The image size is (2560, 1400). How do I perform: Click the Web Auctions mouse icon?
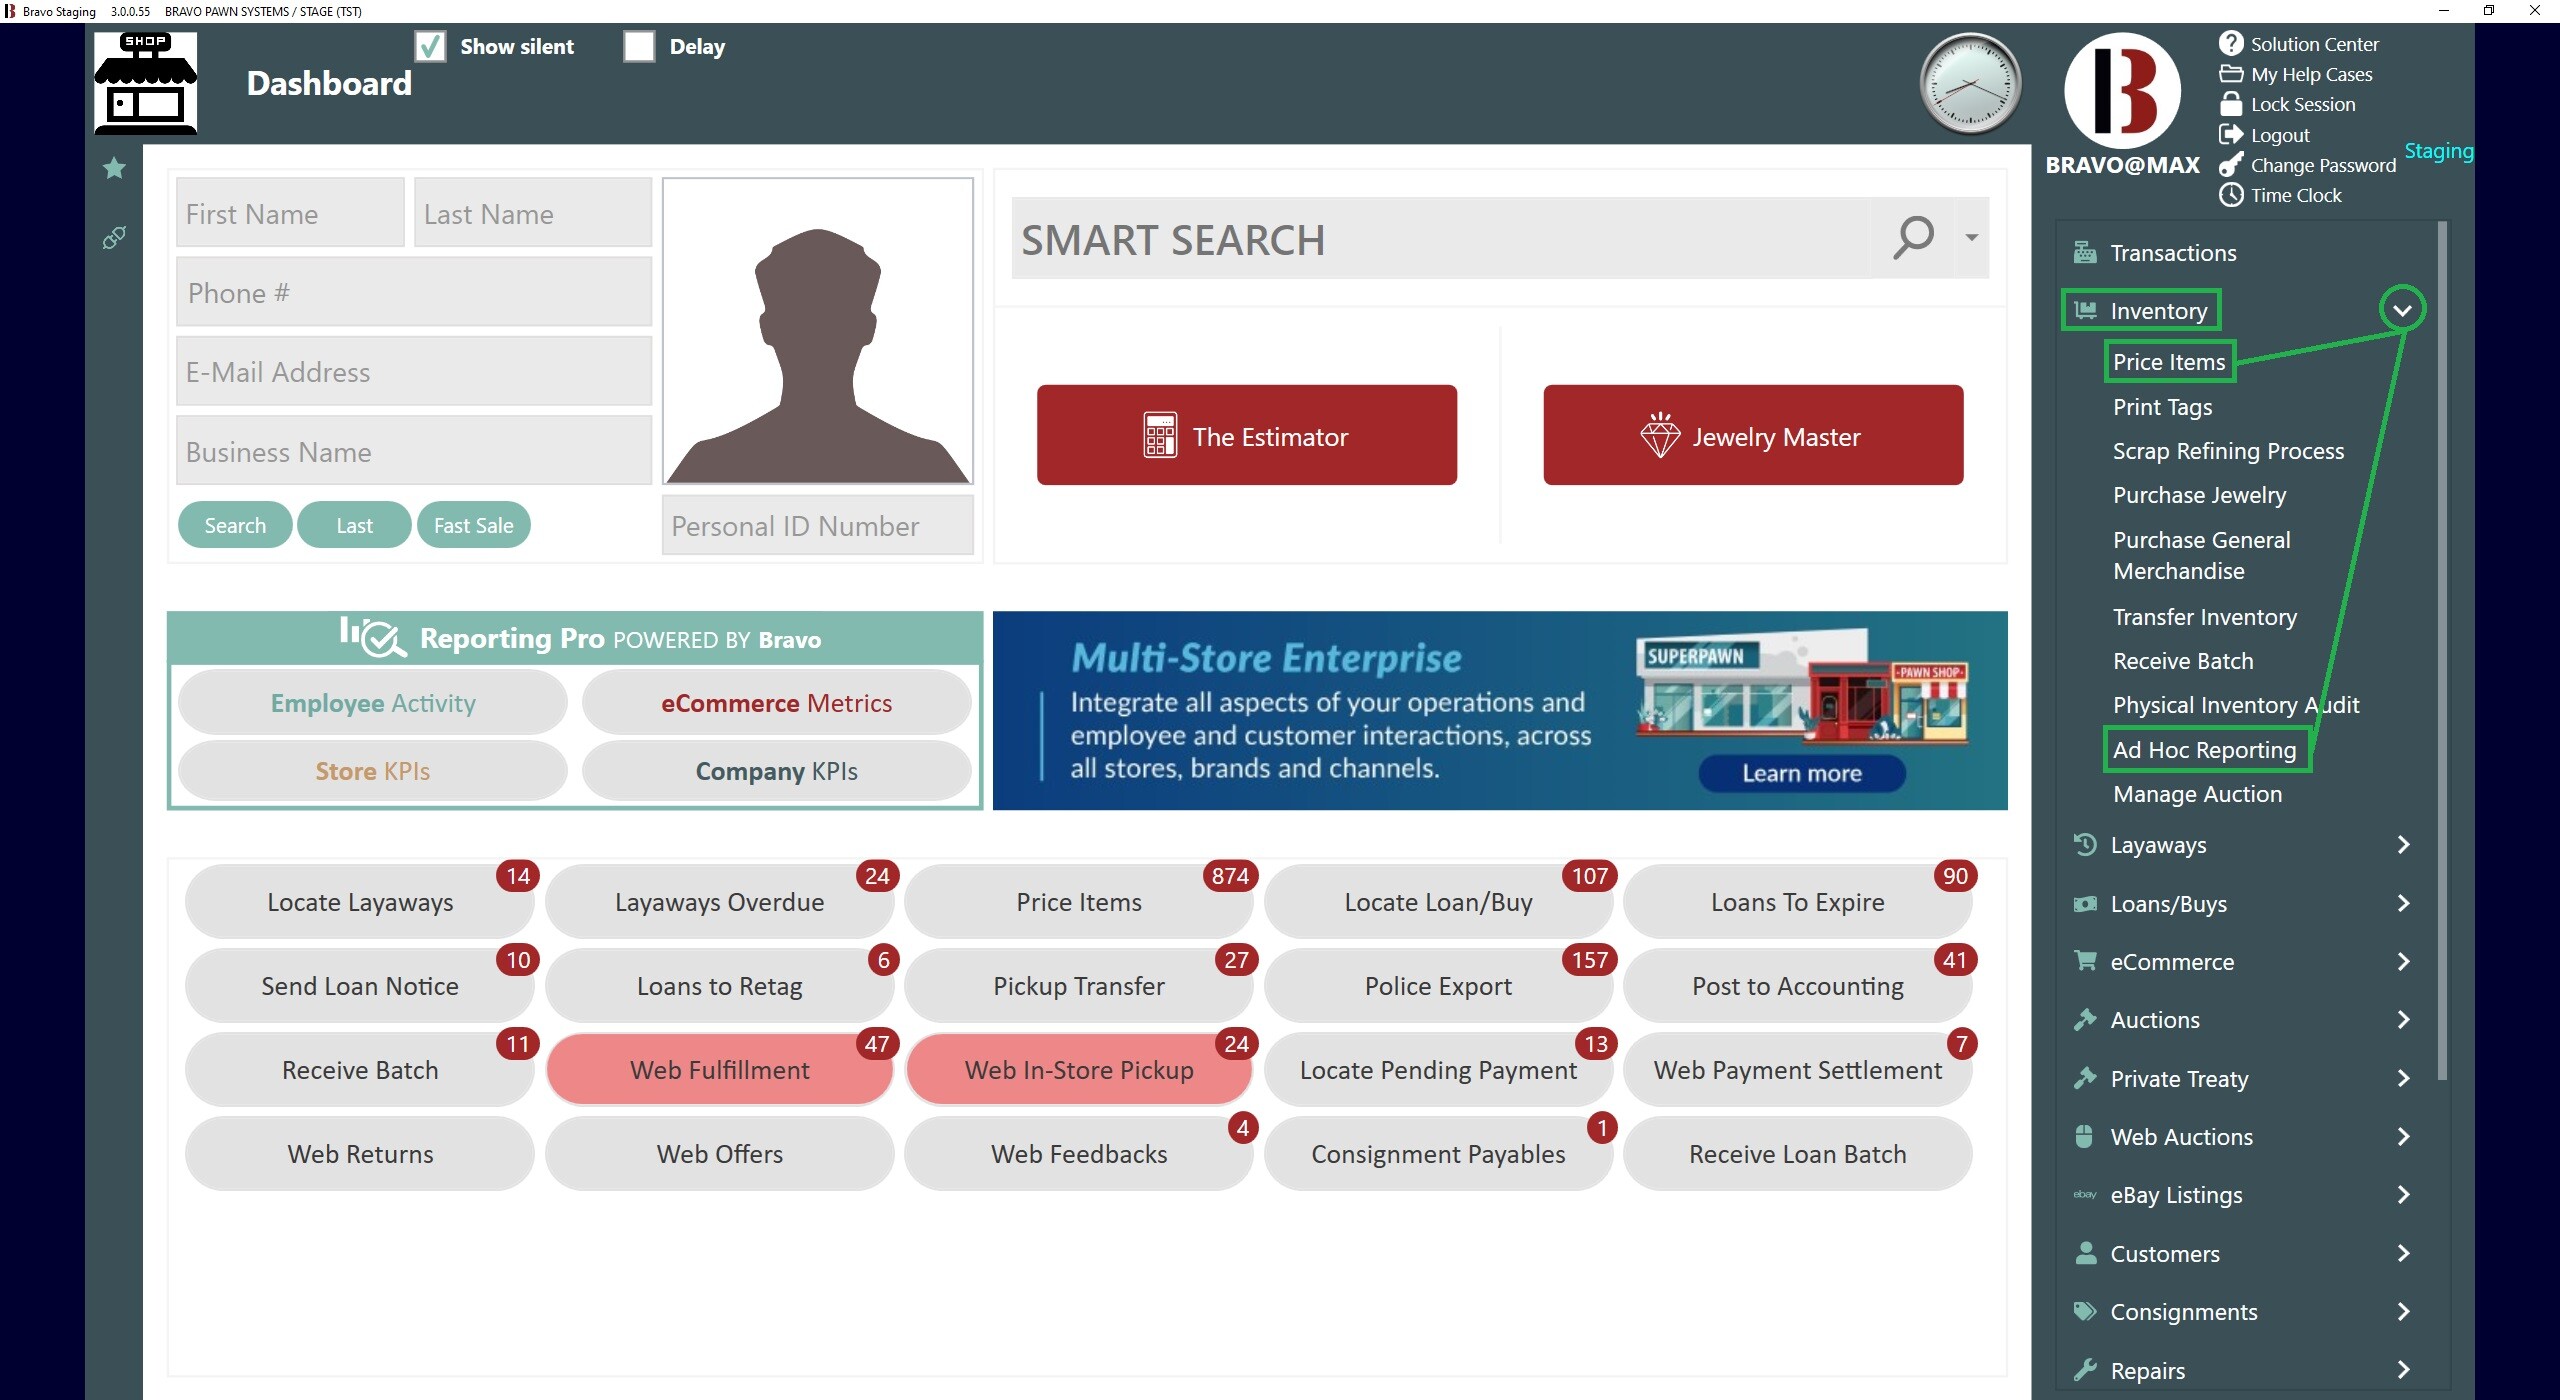[2085, 1136]
